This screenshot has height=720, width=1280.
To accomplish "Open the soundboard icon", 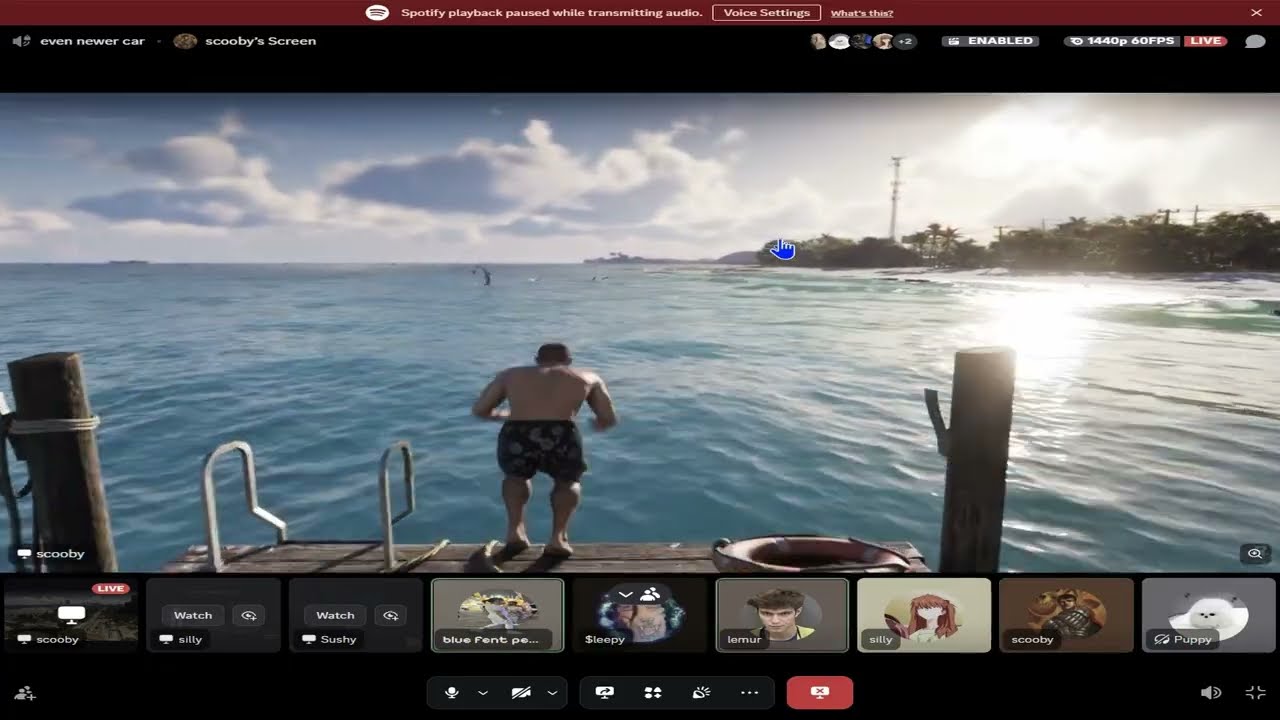I will [x=701, y=692].
